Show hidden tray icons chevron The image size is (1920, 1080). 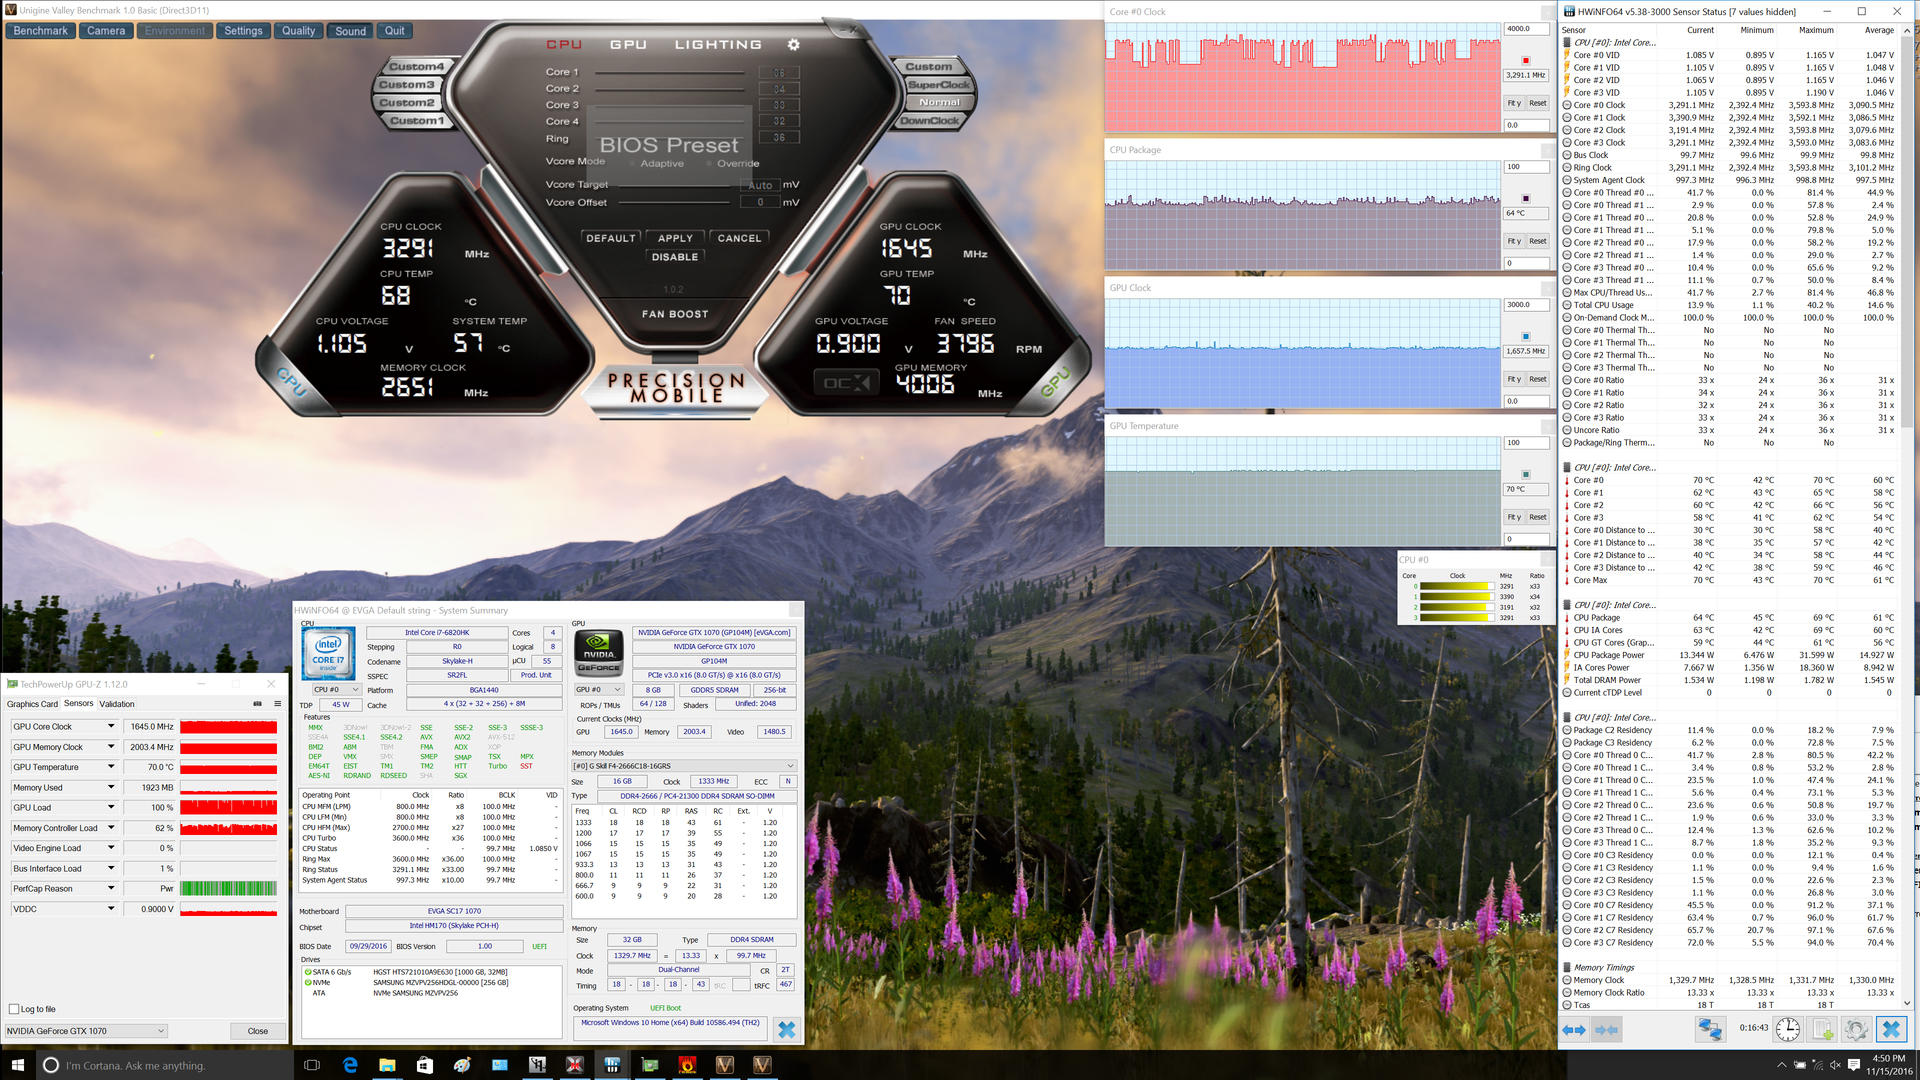[1781, 1065]
